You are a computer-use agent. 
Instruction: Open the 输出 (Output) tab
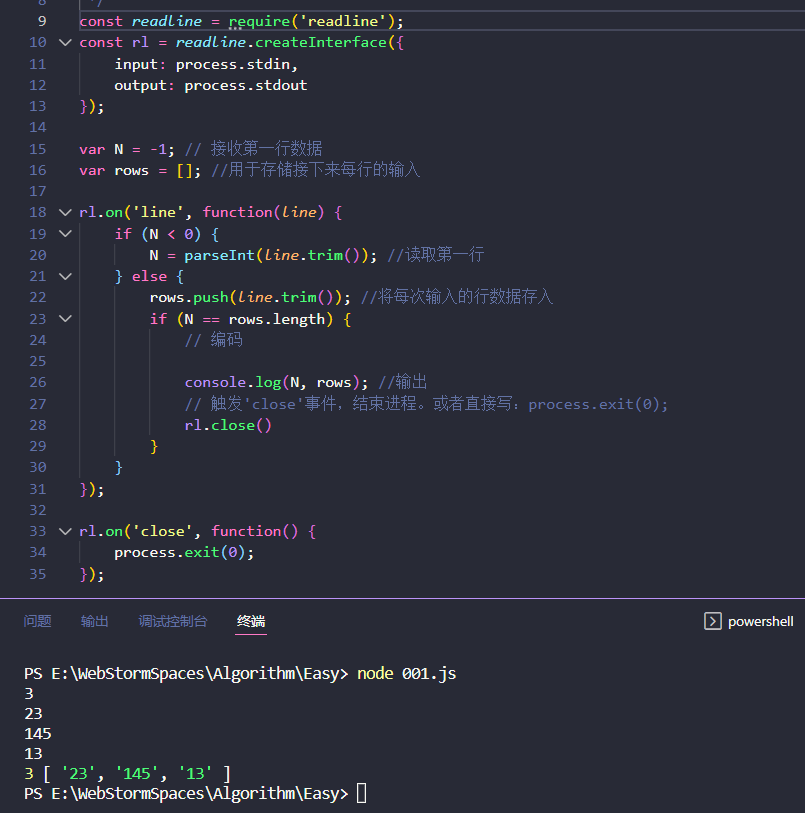pyautogui.click(x=94, y=621)
